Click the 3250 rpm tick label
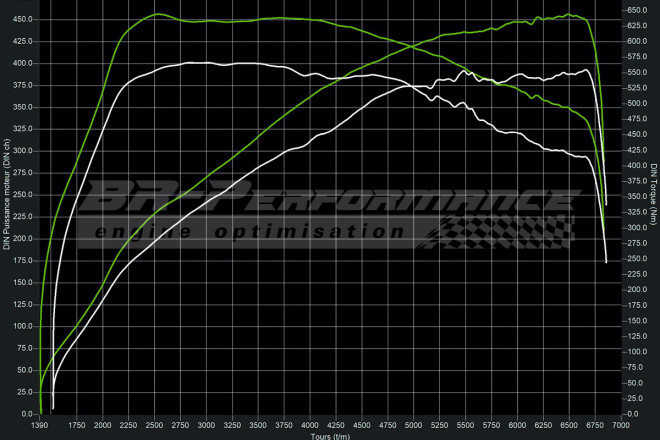Viewport: 660px width, 440px height. (232, 425)
